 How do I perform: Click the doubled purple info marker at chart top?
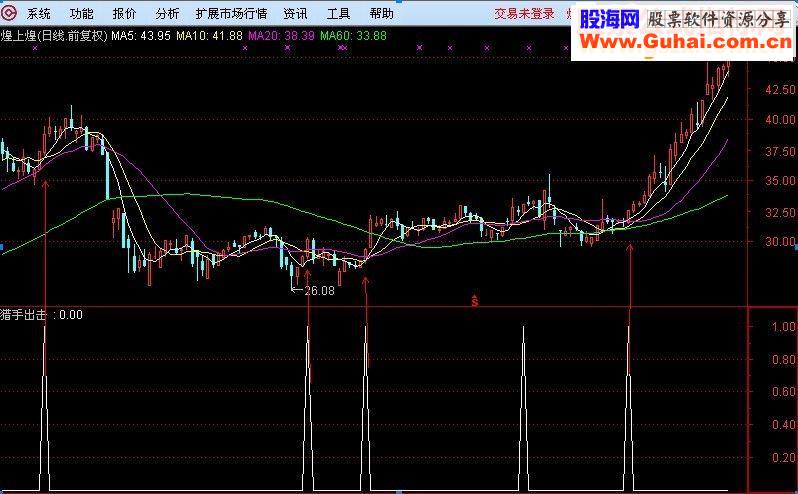(x=343, y=48)
